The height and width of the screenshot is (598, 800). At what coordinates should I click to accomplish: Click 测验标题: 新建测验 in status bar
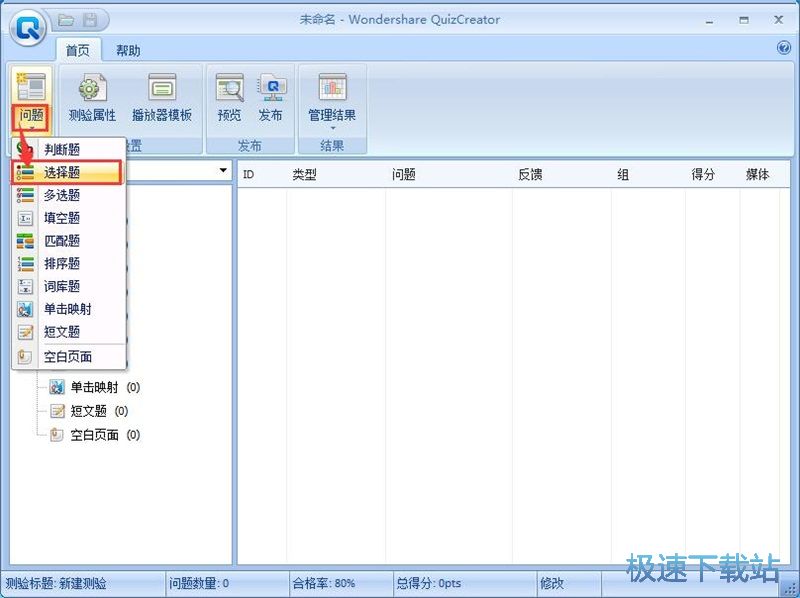(x=56, y=583)
